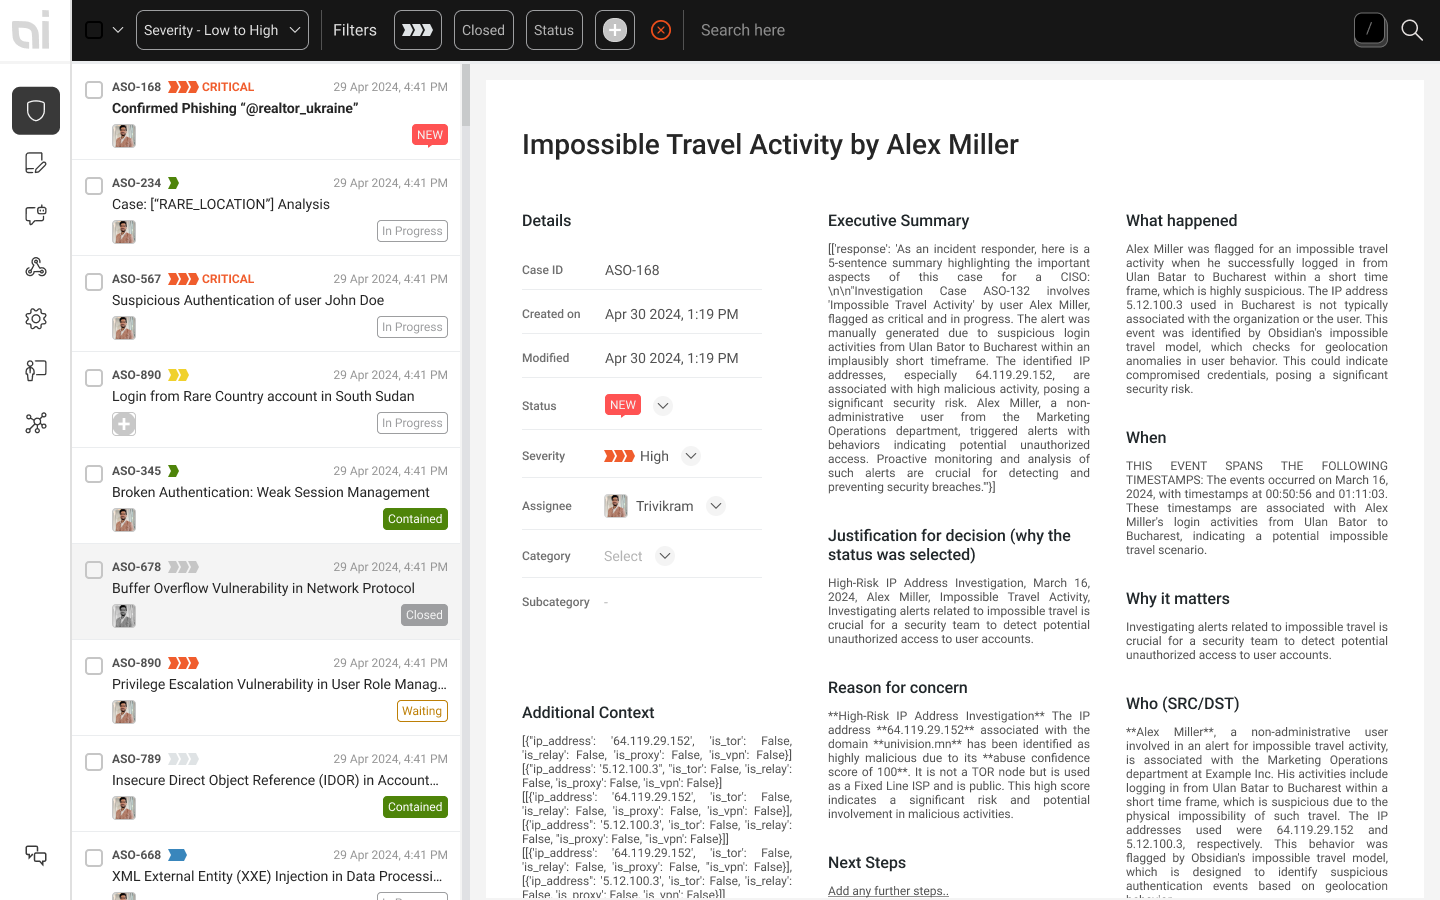Screen dimensions: 1440x900
Task: Click the Closed filter chip
Action: coord(483,30)
